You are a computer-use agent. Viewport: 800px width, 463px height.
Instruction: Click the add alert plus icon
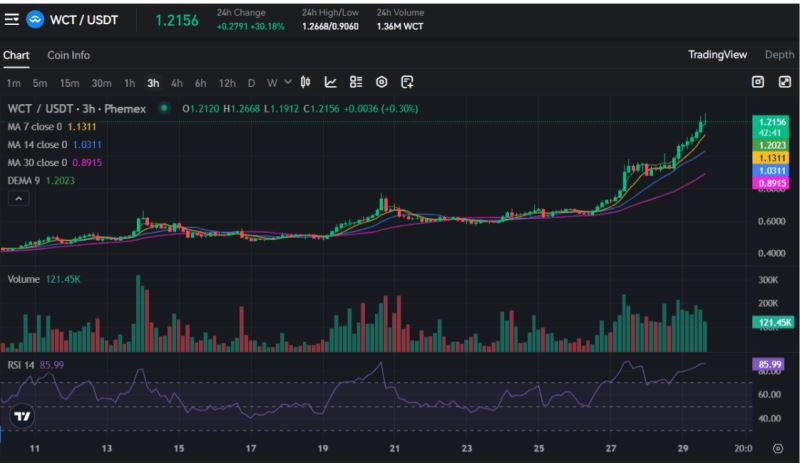(407, 82)
